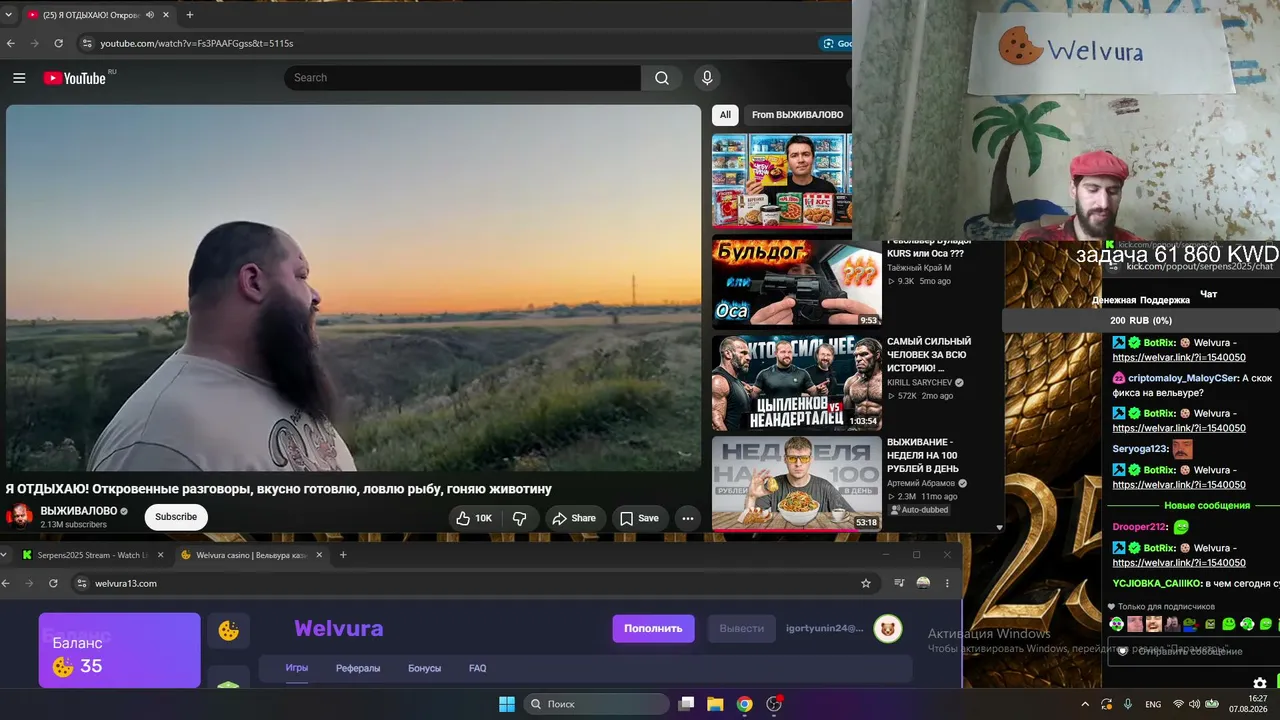Open chat settings gear in Kick chat

click(x=1260, y=684)
